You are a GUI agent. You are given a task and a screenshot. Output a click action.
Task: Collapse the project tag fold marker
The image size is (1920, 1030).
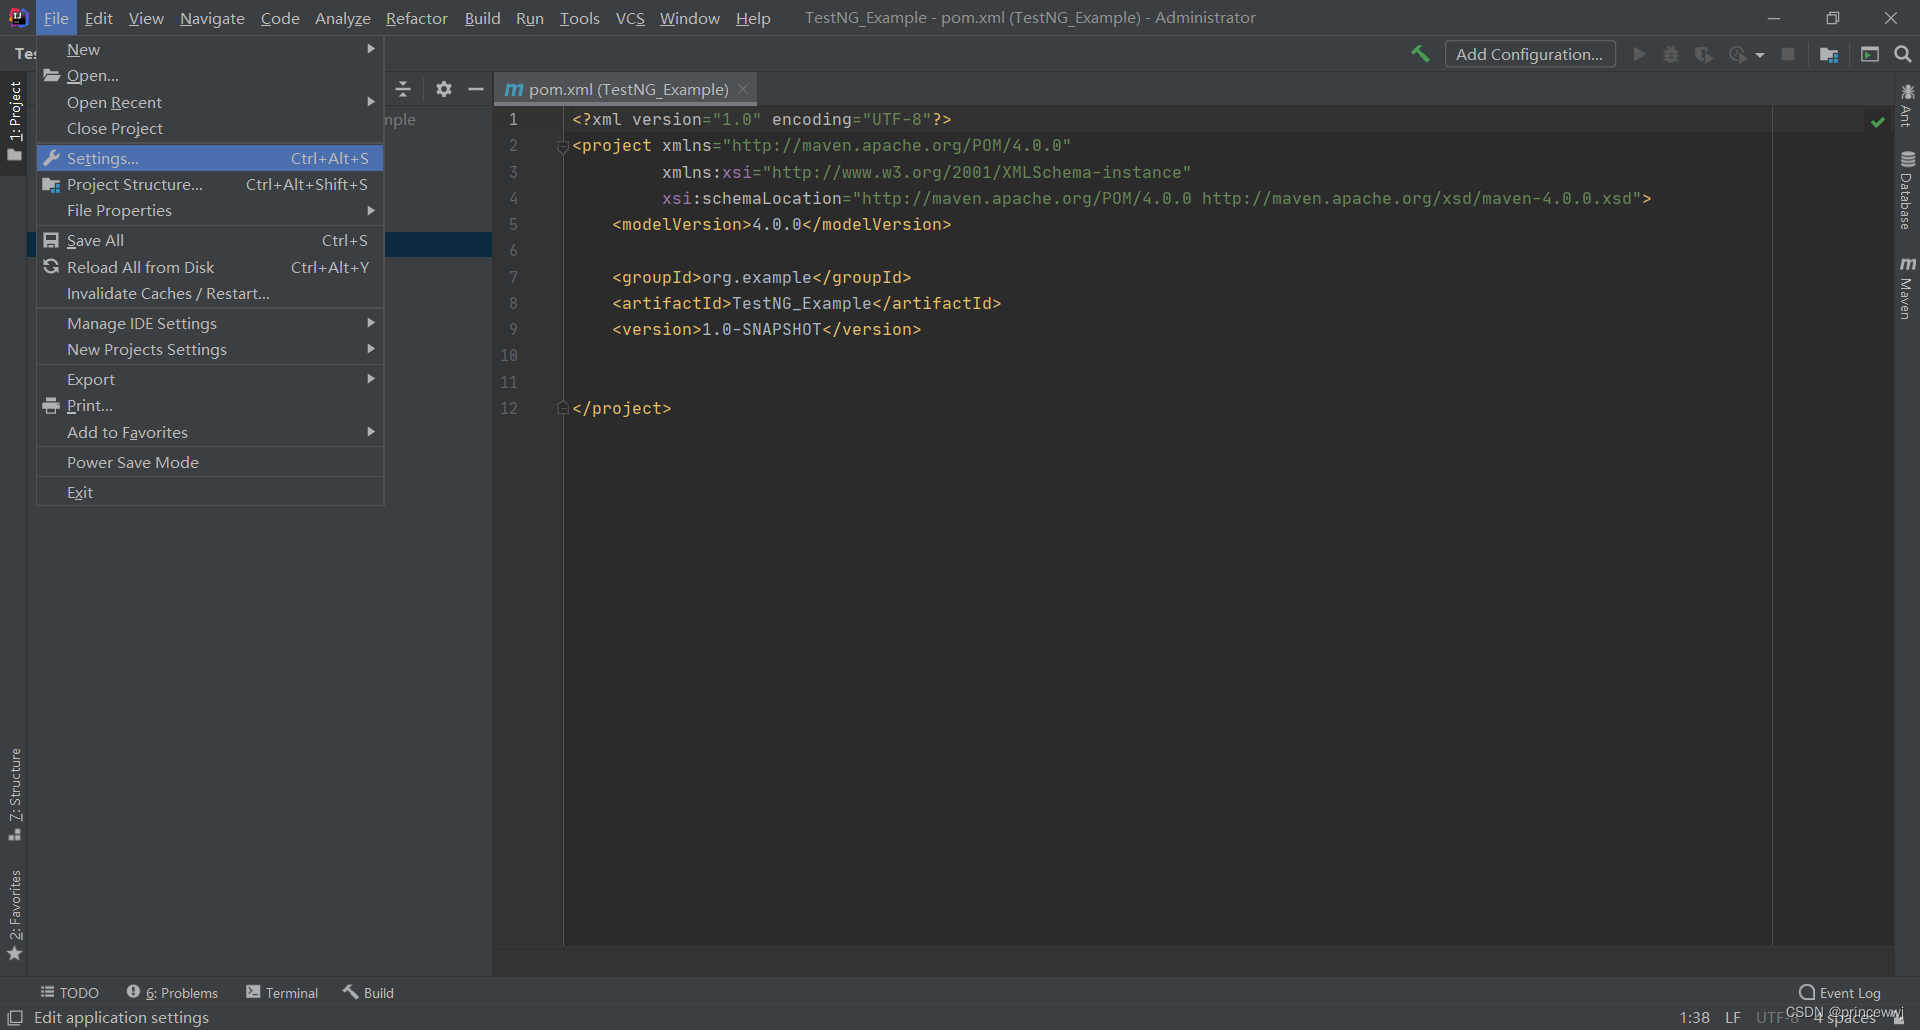coord(563,146)
